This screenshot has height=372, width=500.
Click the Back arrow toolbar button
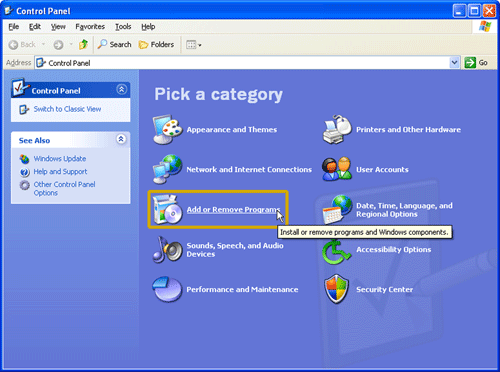(22, 44)
